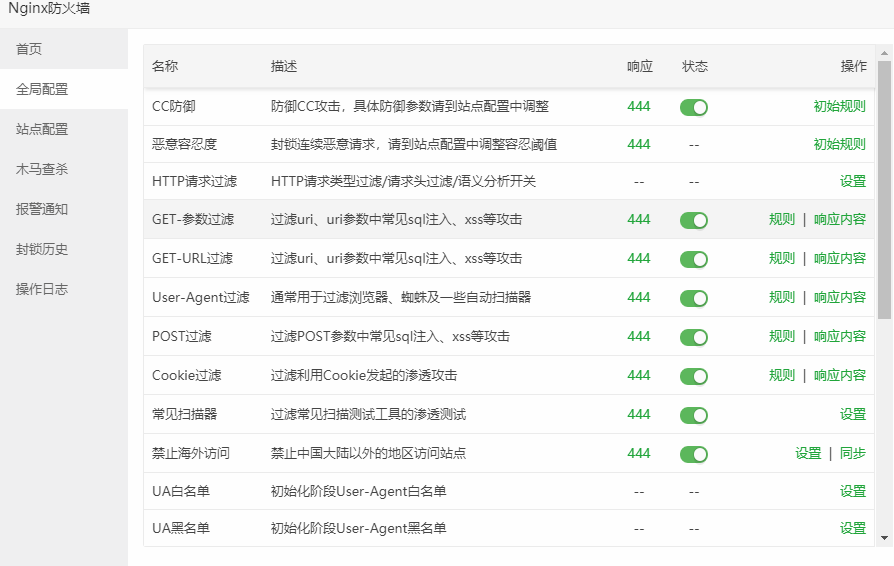Open 响应内容 for User-Agent过滤
The height and width of the screenshot is (566, 894).
tap(839, 297)
